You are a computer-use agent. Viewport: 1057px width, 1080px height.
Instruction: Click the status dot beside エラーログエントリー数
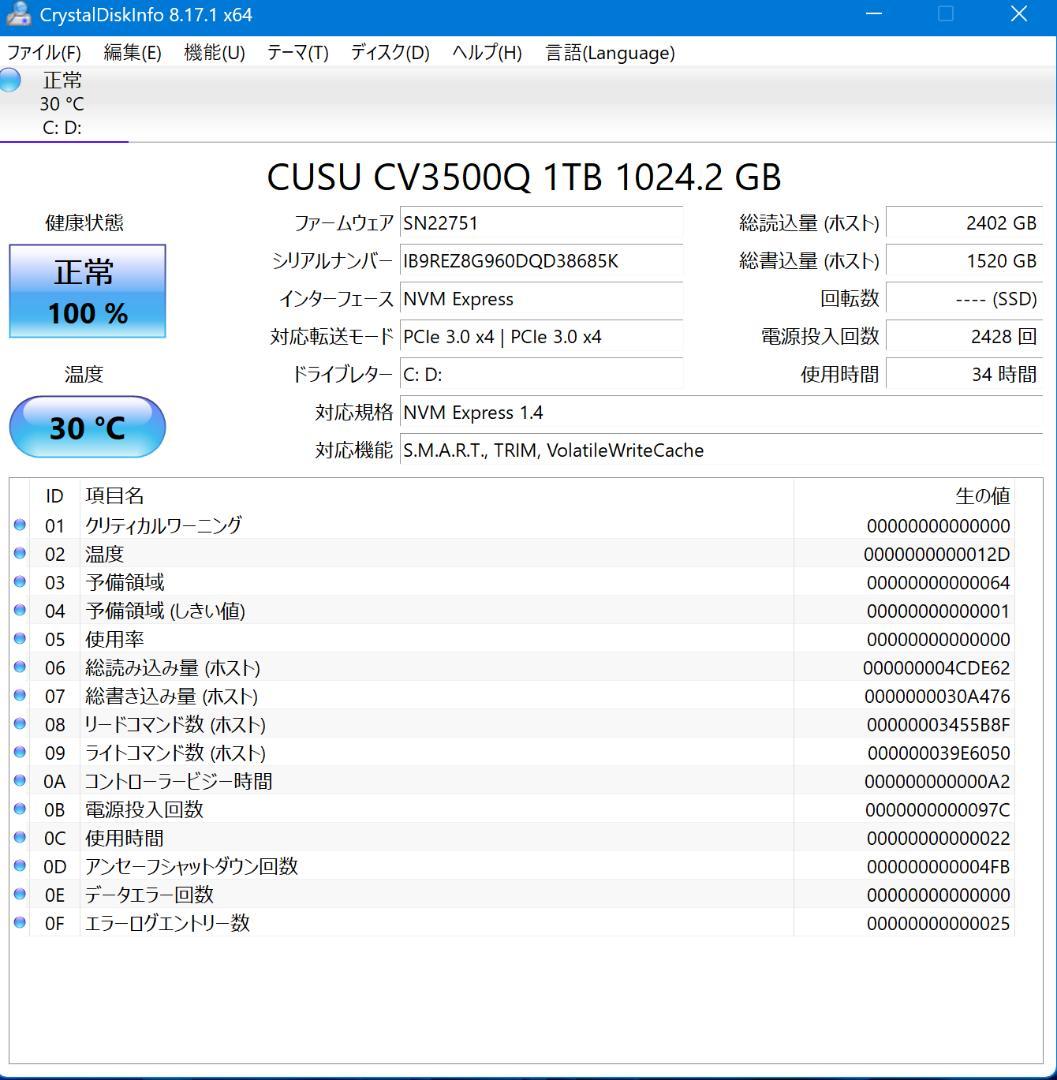pos(18,923)
